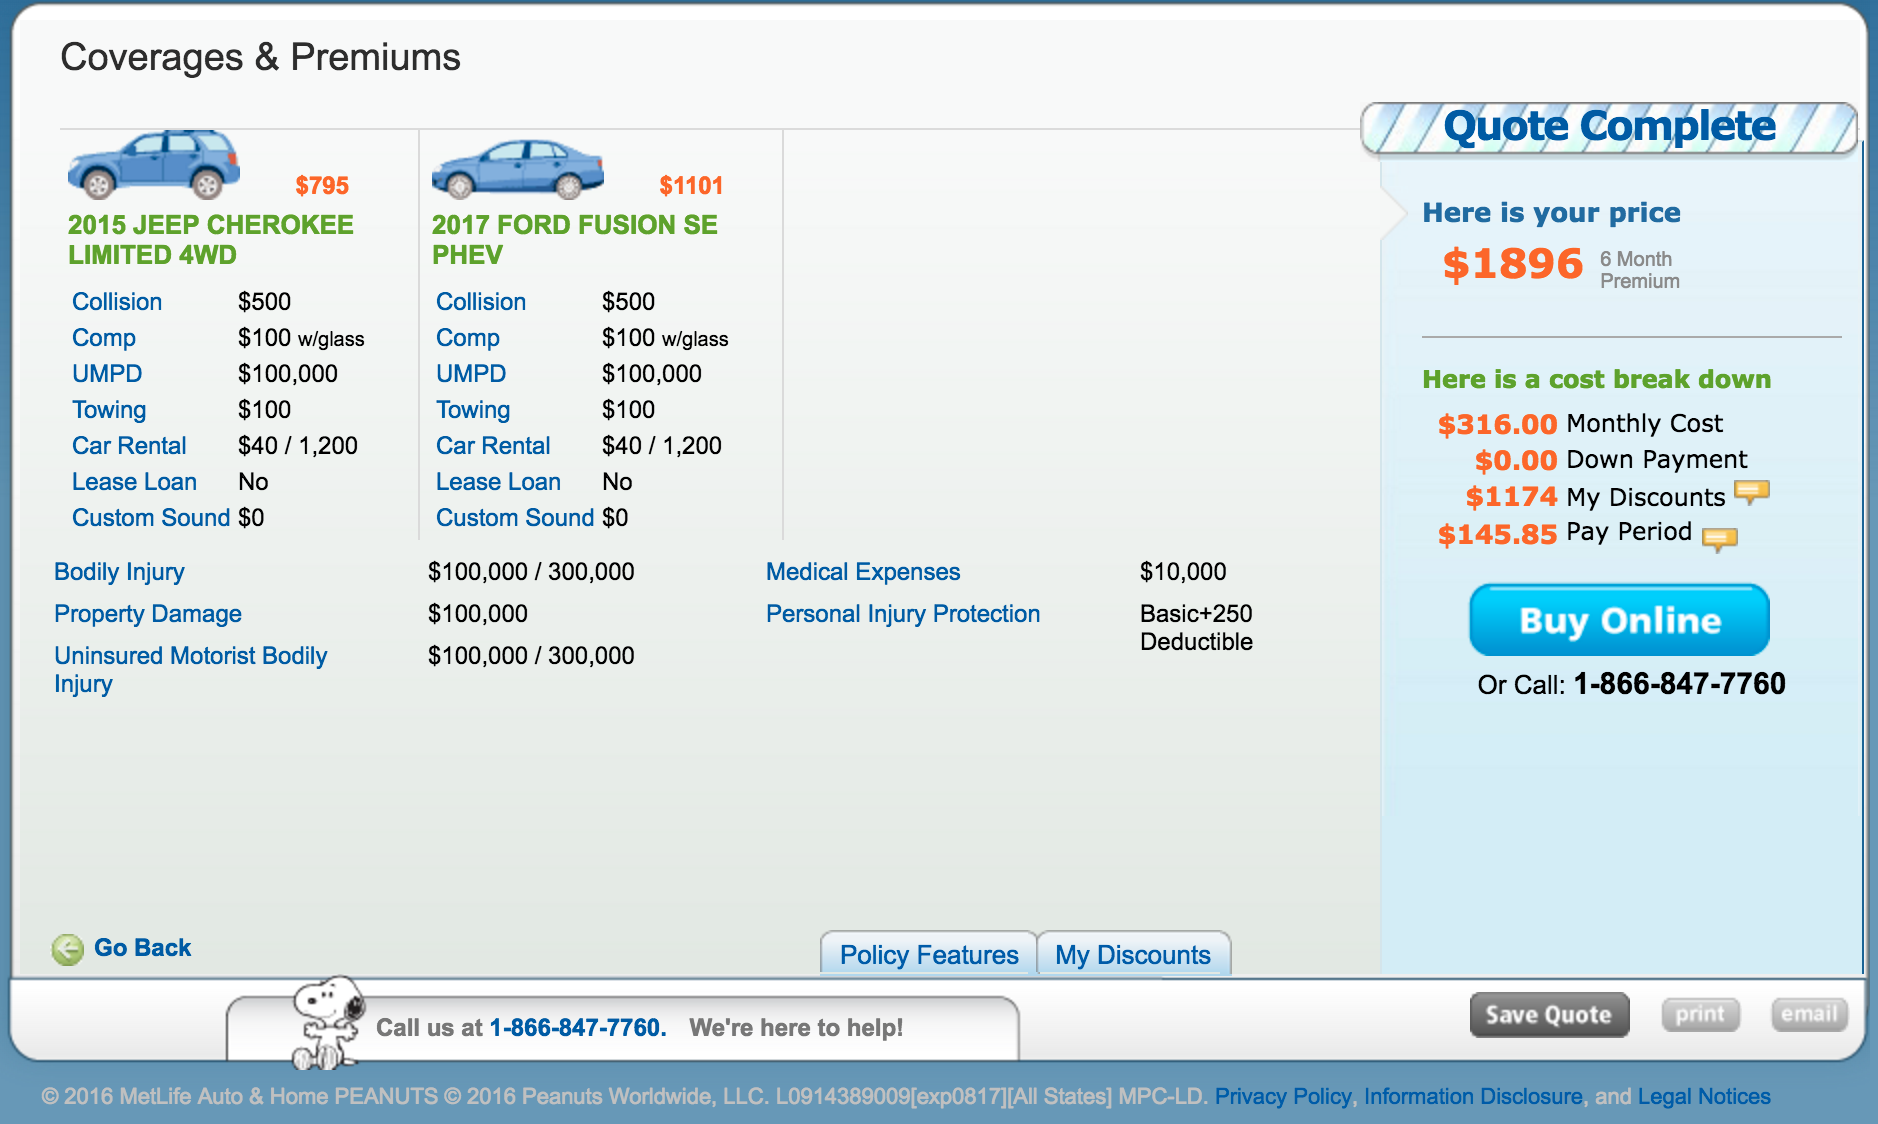
Task: Click Custom Sound link under Jeep Cherokee
Action: pos(151,518)
